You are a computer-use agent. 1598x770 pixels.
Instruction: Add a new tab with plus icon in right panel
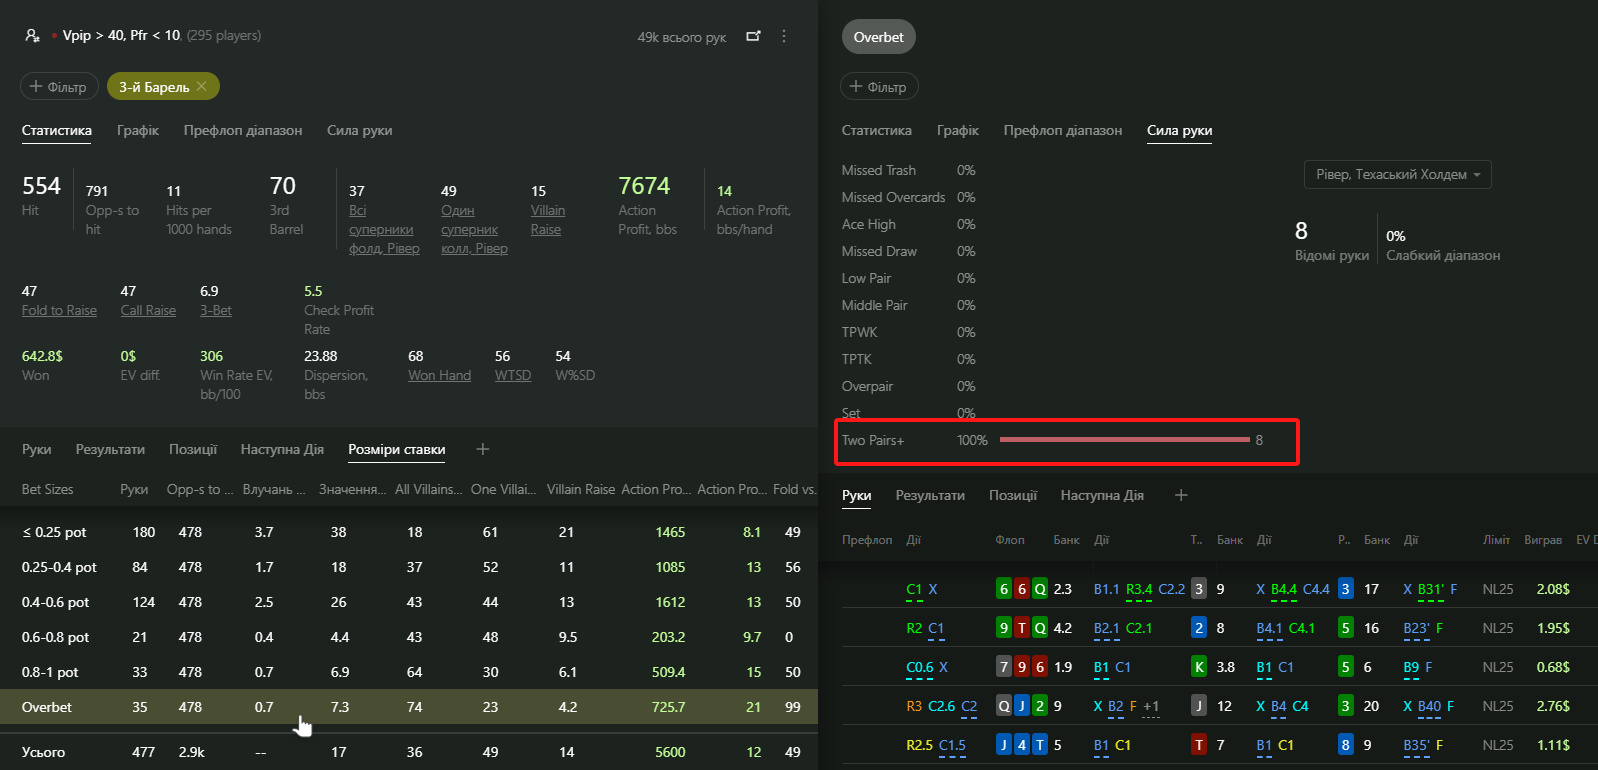pyautogui.click(x=1181, y=495)
